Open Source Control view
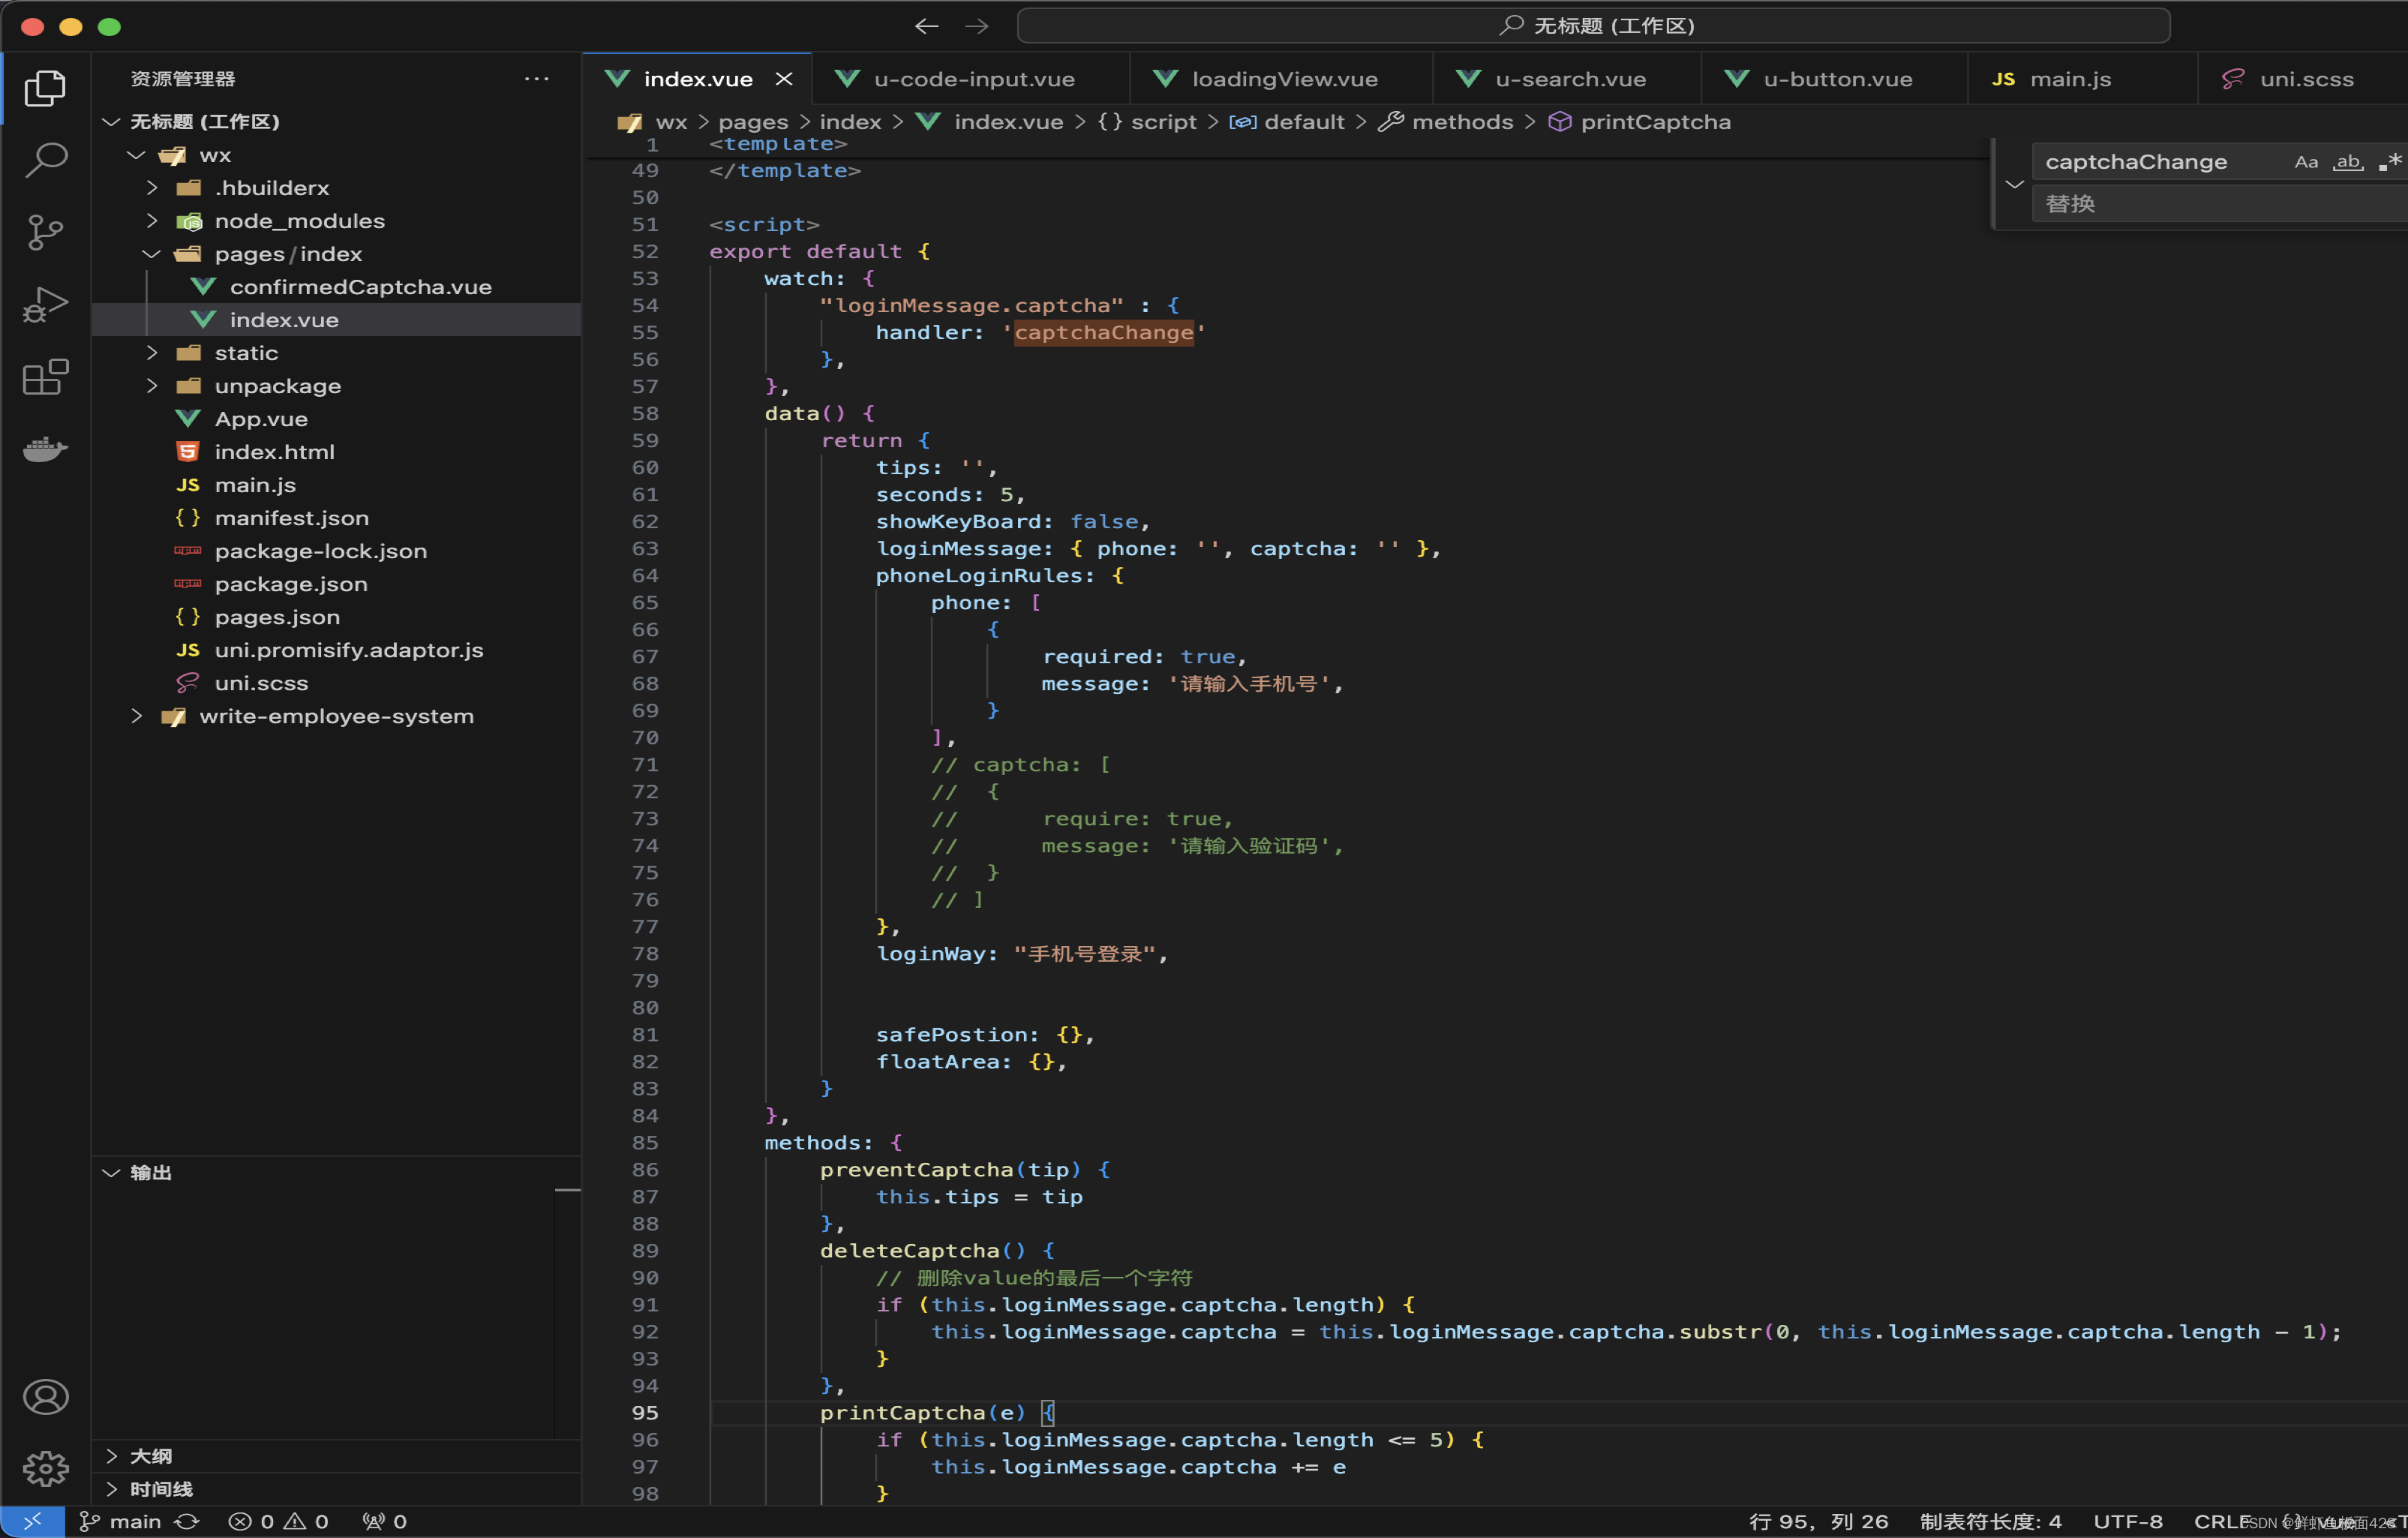The image size is (2408, 1538). 45,232
